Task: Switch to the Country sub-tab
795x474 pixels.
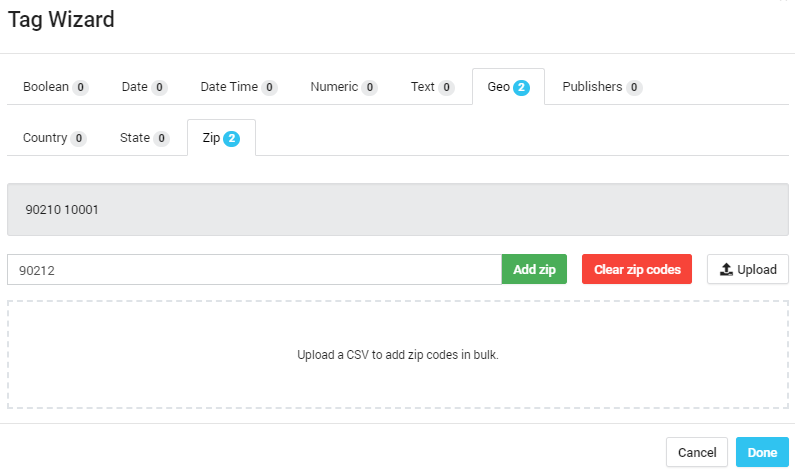Action: click(x=54, y=138)
